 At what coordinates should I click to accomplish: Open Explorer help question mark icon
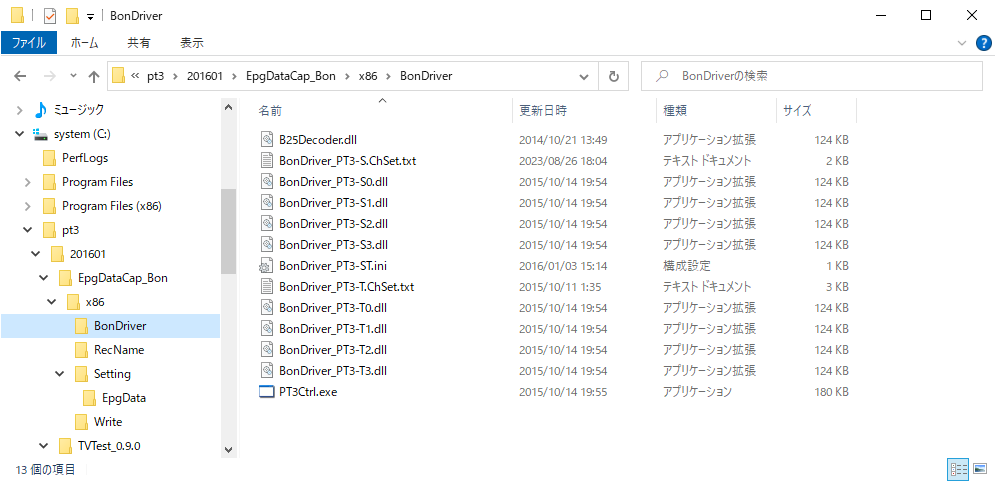pos(983,43)
